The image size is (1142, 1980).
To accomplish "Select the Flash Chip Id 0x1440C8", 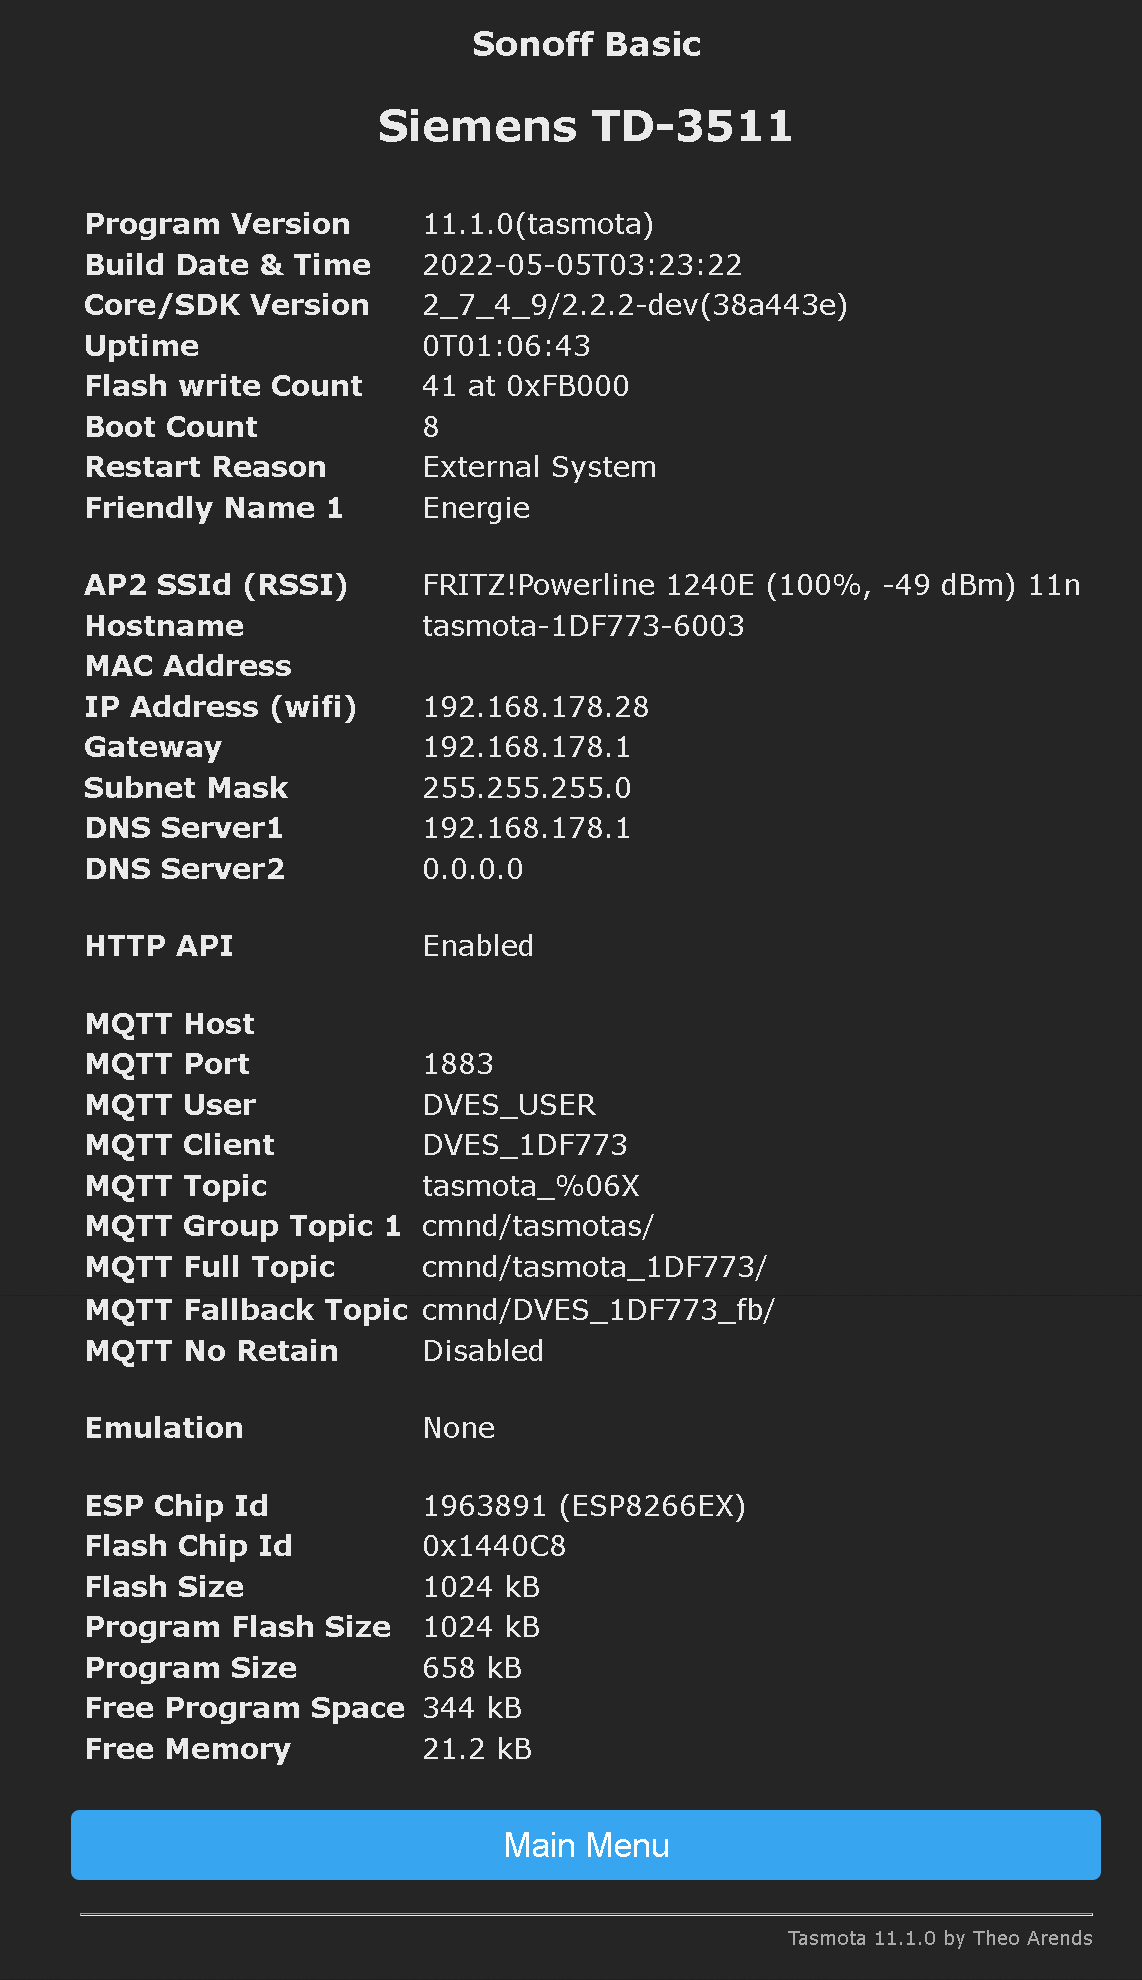I will tap(494, 1546).
